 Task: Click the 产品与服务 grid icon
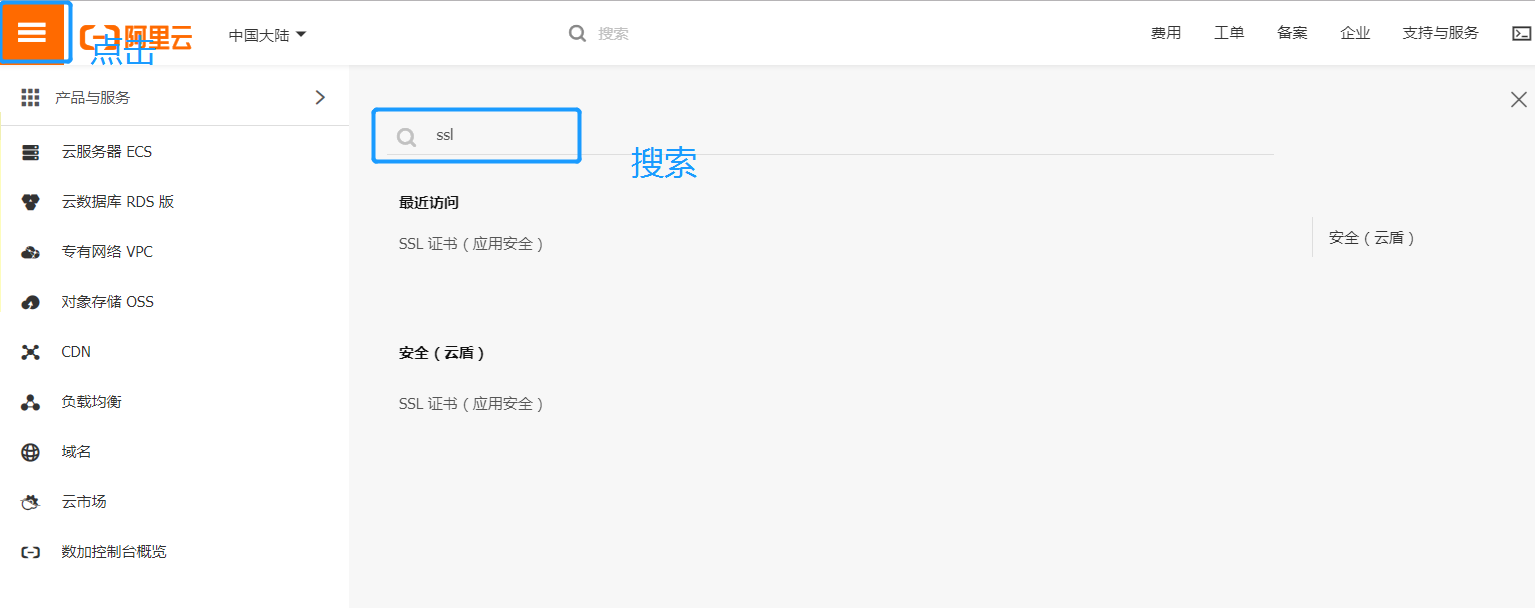pyautogui.click(x=31, y=97)
